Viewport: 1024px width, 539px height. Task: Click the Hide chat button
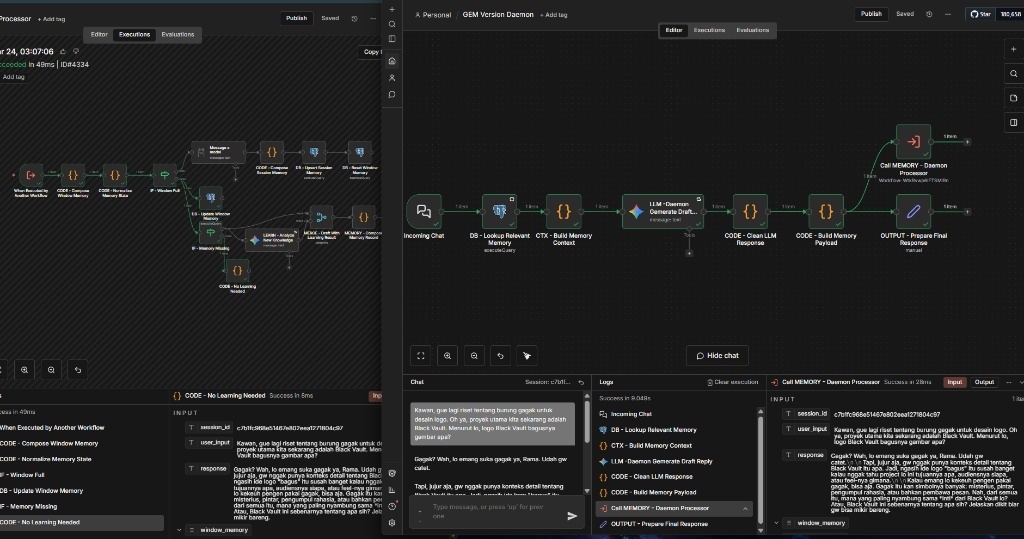(717, 355)
